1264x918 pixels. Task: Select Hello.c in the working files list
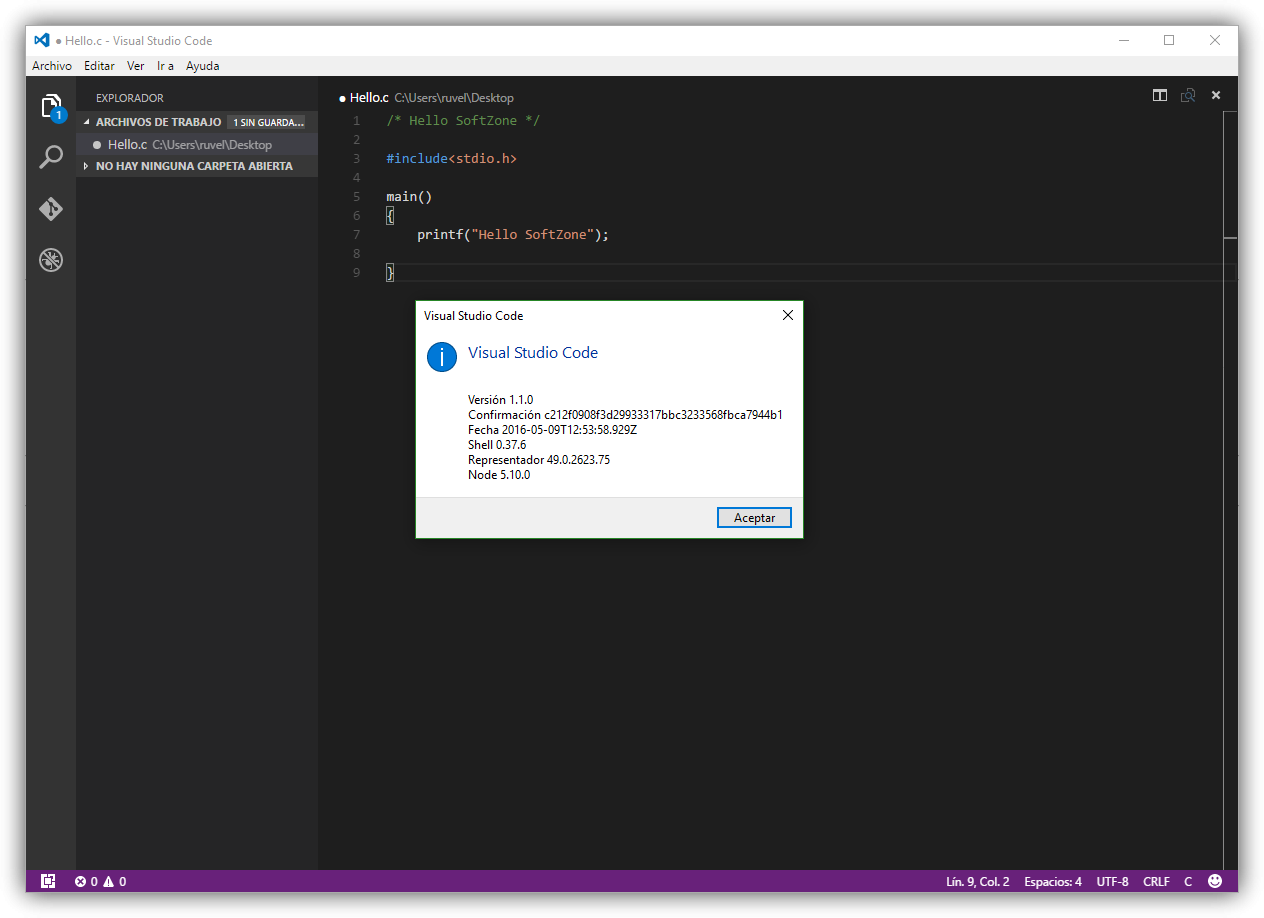[197, 144]
